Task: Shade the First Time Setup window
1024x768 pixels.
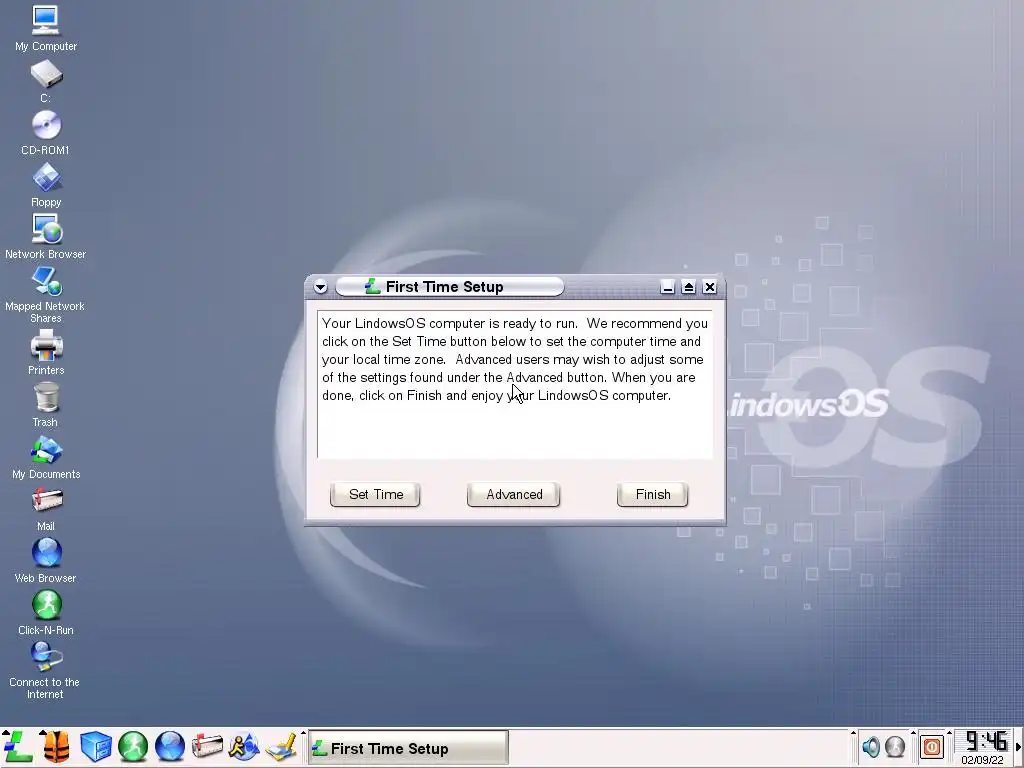Action: (688, 287)
